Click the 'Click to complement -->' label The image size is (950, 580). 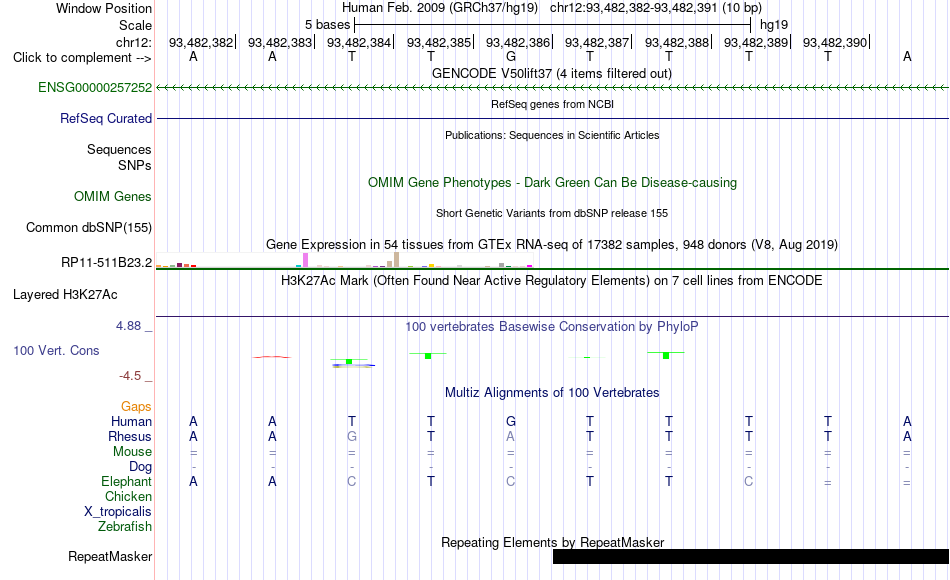pyautogui.click(x=82, y=58)
